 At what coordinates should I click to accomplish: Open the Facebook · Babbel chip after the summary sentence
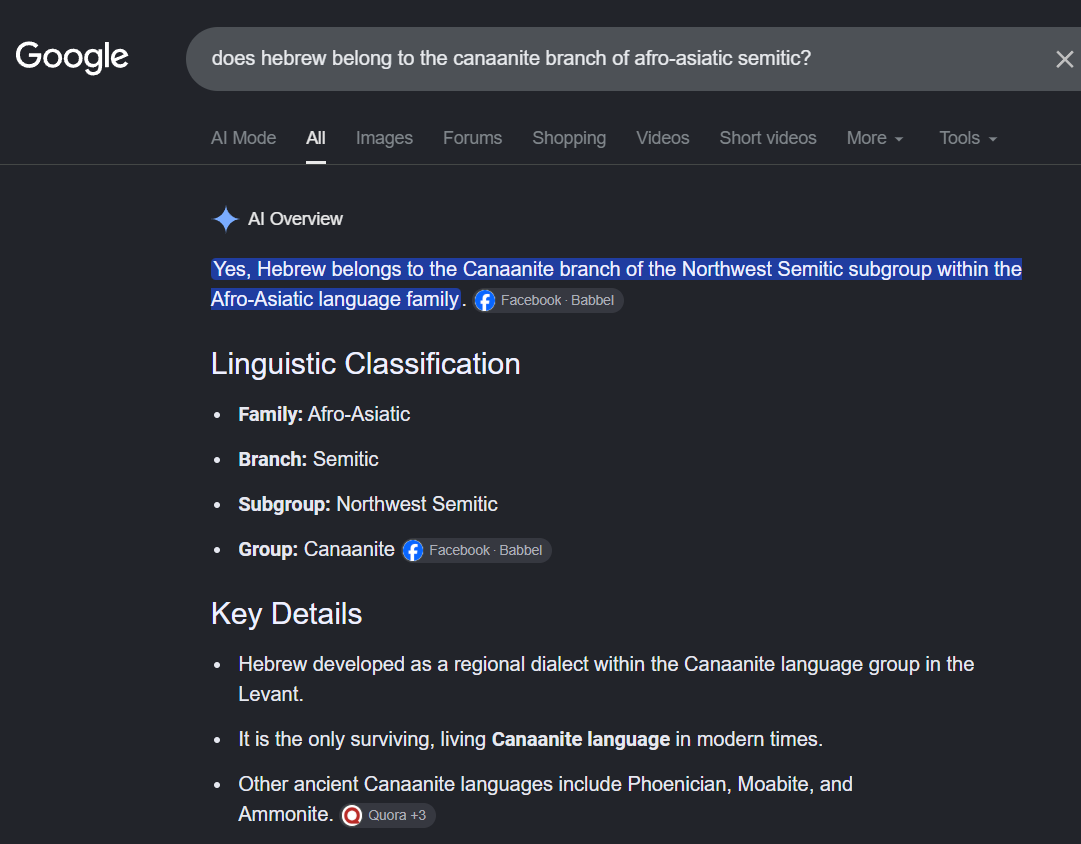point(549,301)
